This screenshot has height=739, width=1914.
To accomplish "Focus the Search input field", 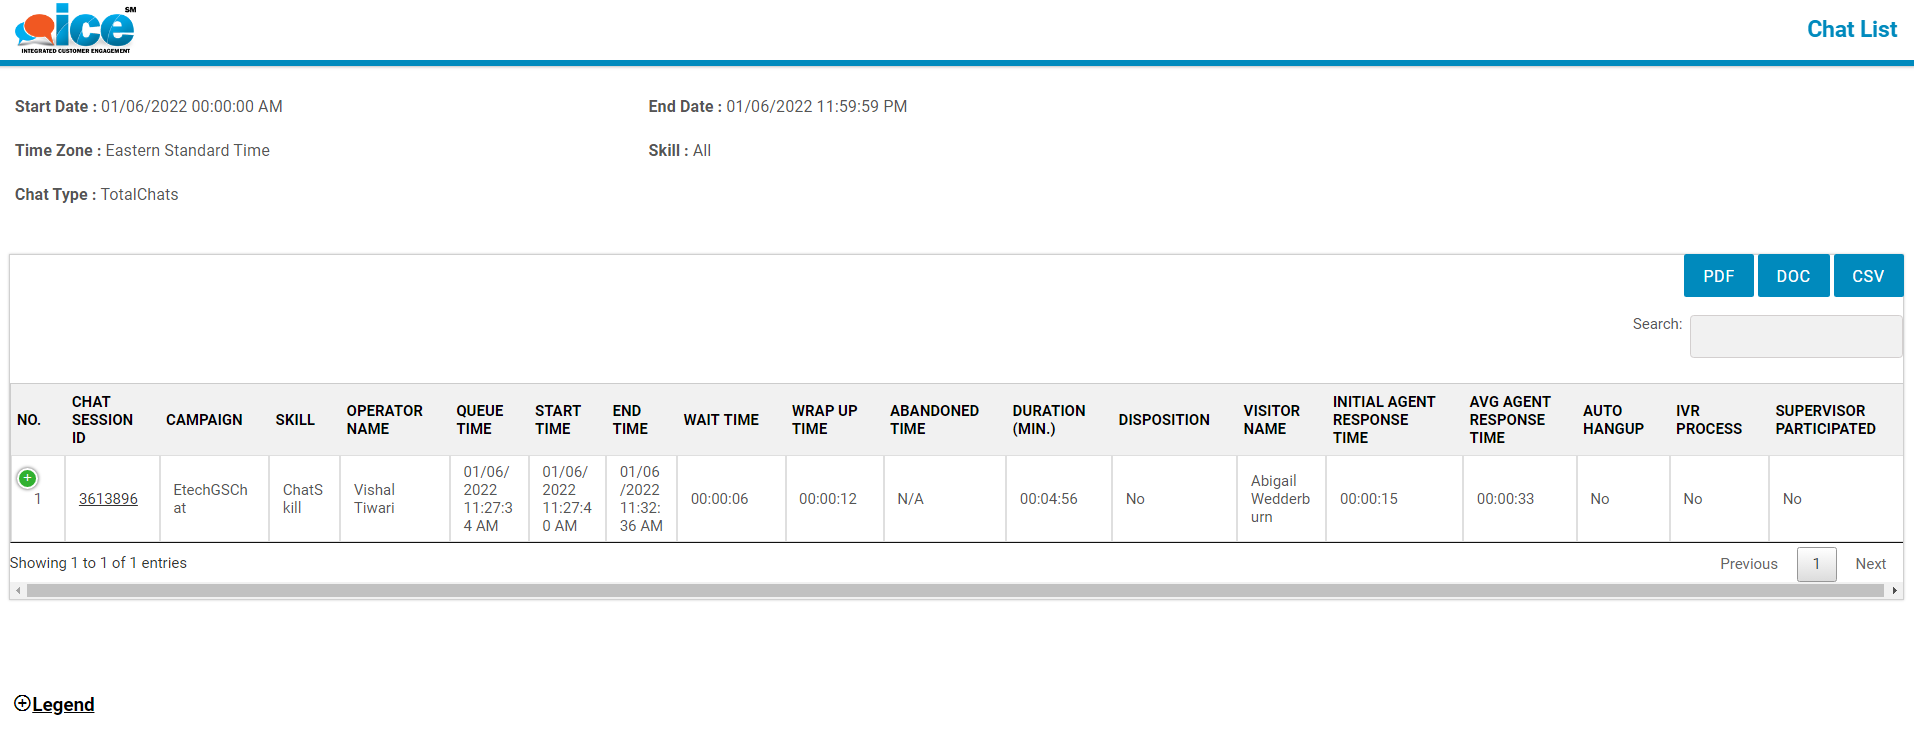I will (1795, 336).
